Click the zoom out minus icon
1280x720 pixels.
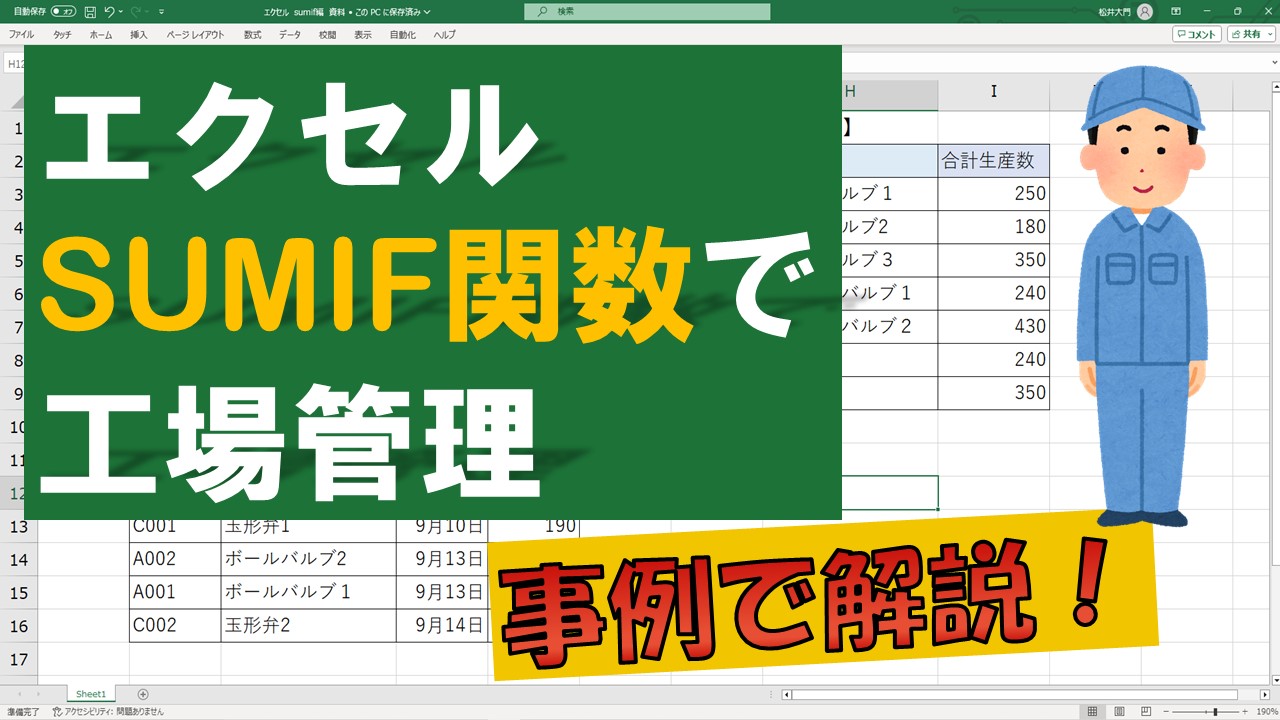click(x=1168, y=712)
